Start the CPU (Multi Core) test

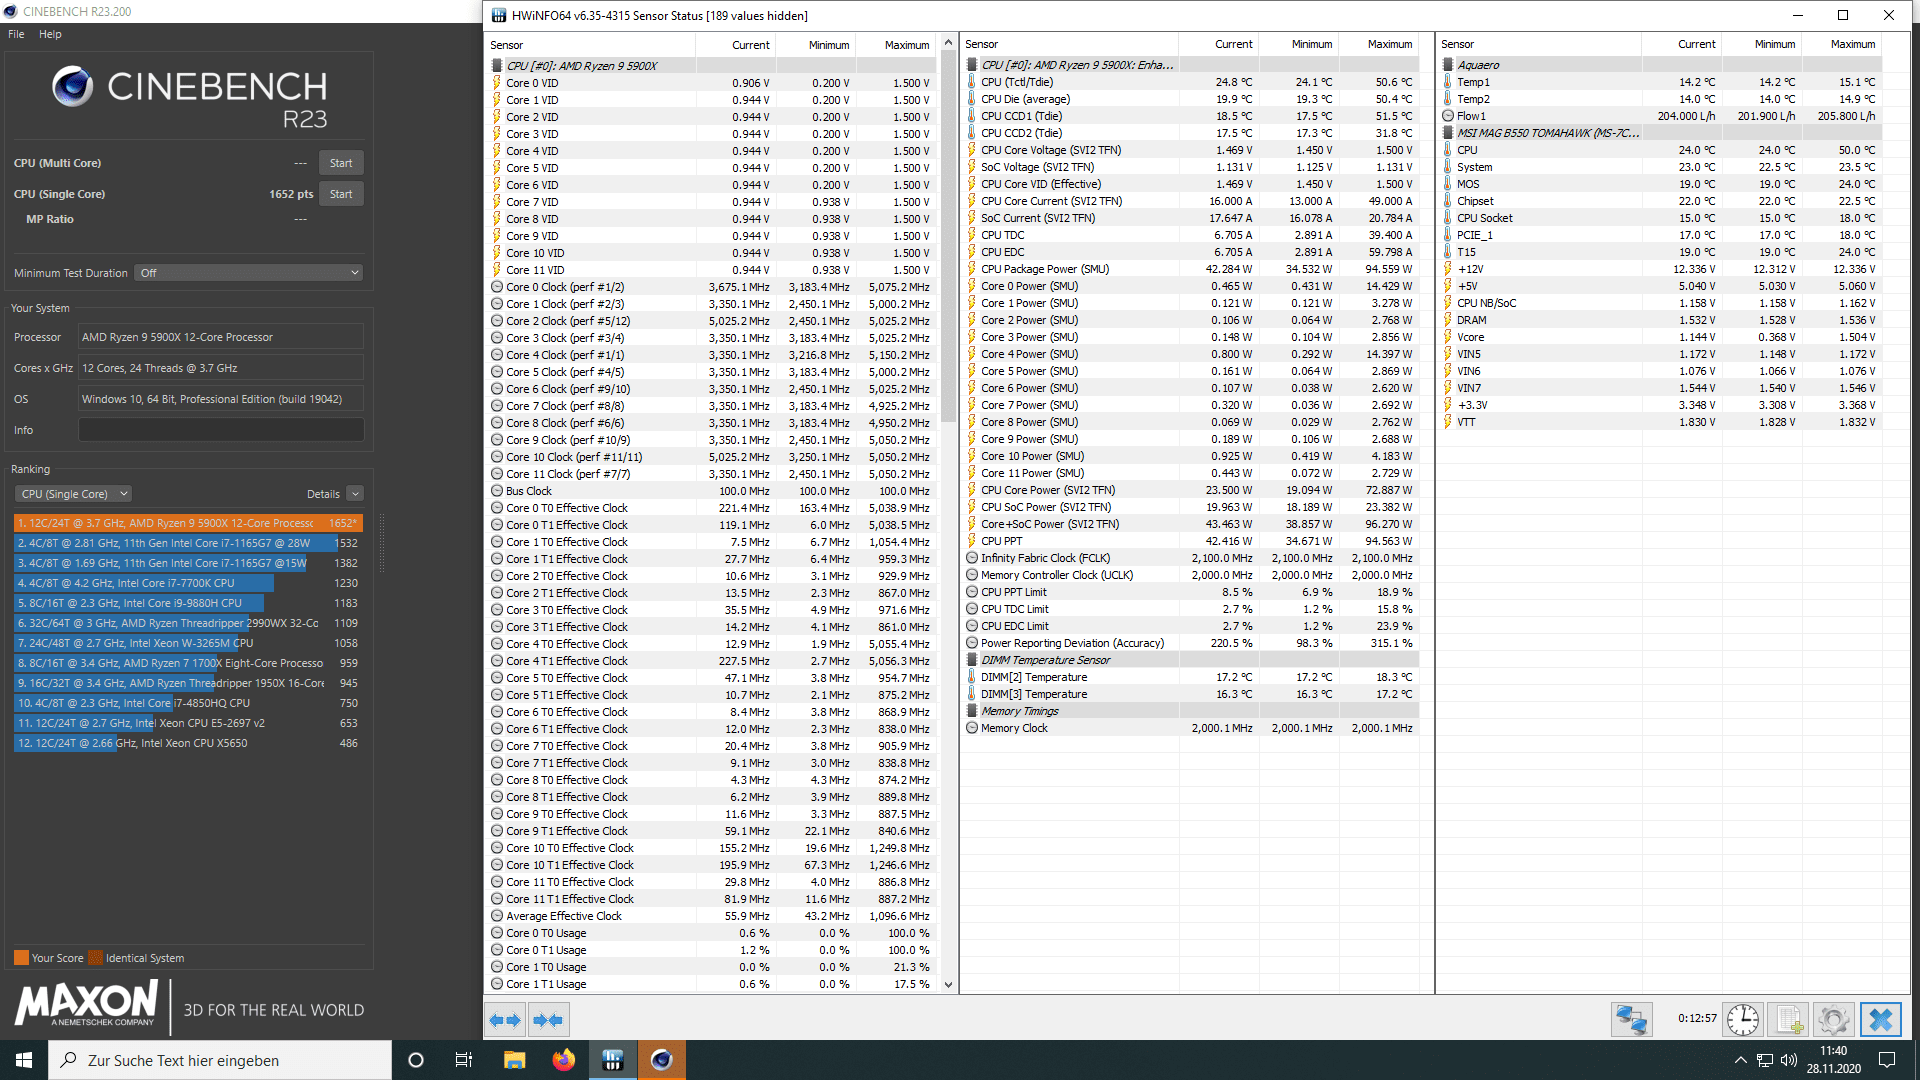[x=341, y=163]
